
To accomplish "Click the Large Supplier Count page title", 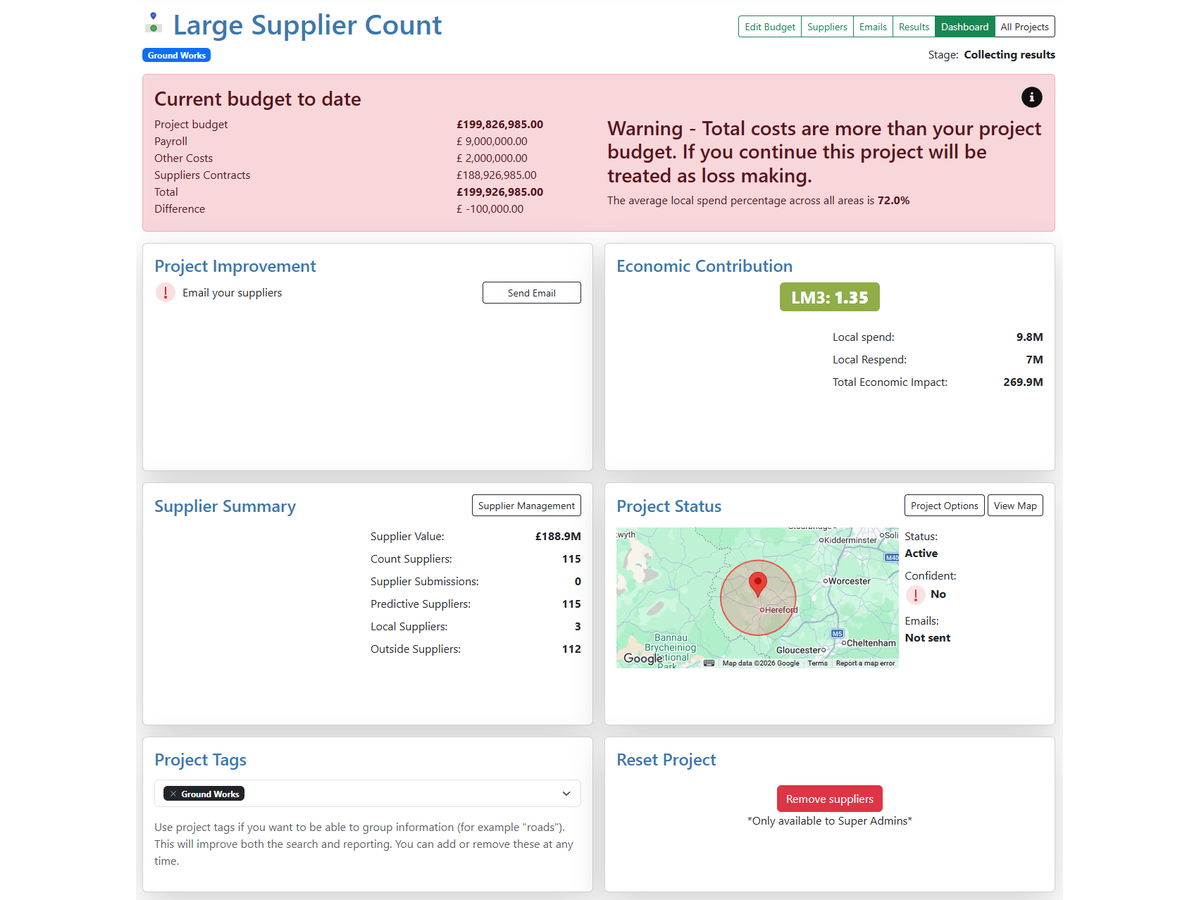I will pyautogui.click(x=307, y=25).
